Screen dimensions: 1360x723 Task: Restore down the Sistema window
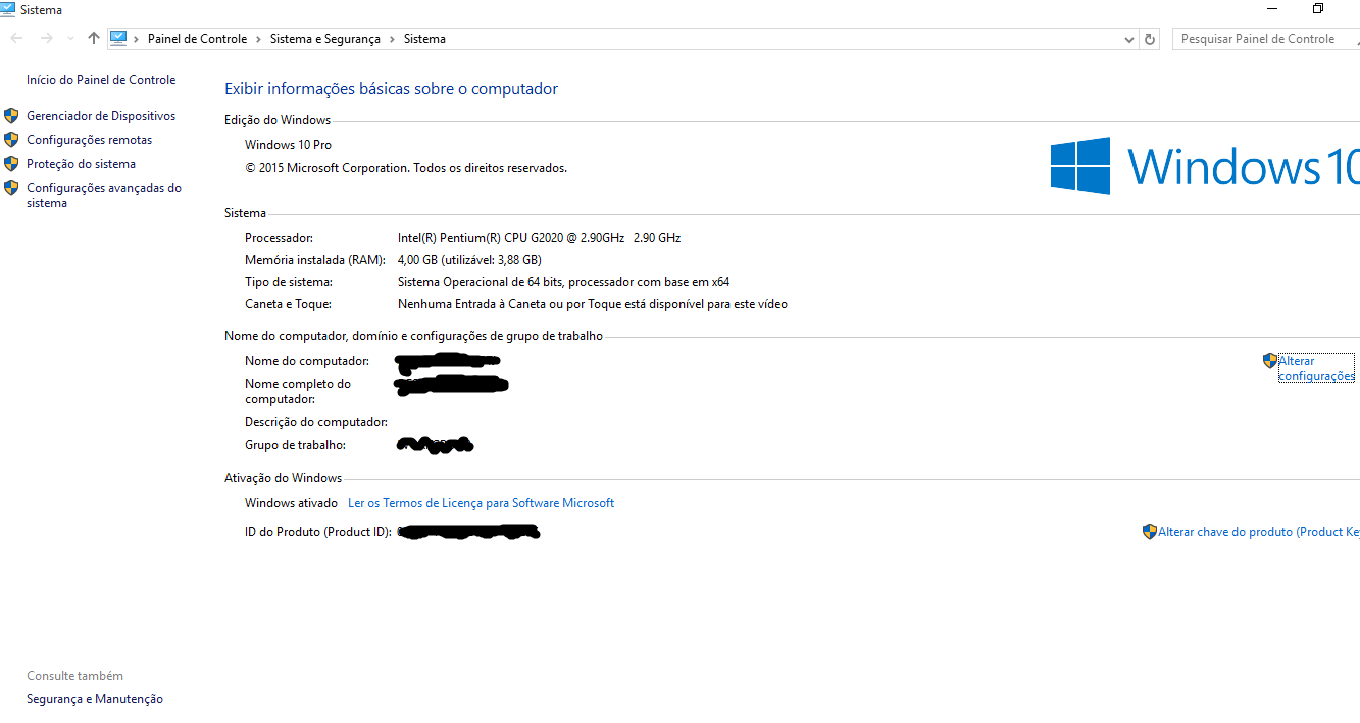pyautogui.click(x=1318, y=9)
